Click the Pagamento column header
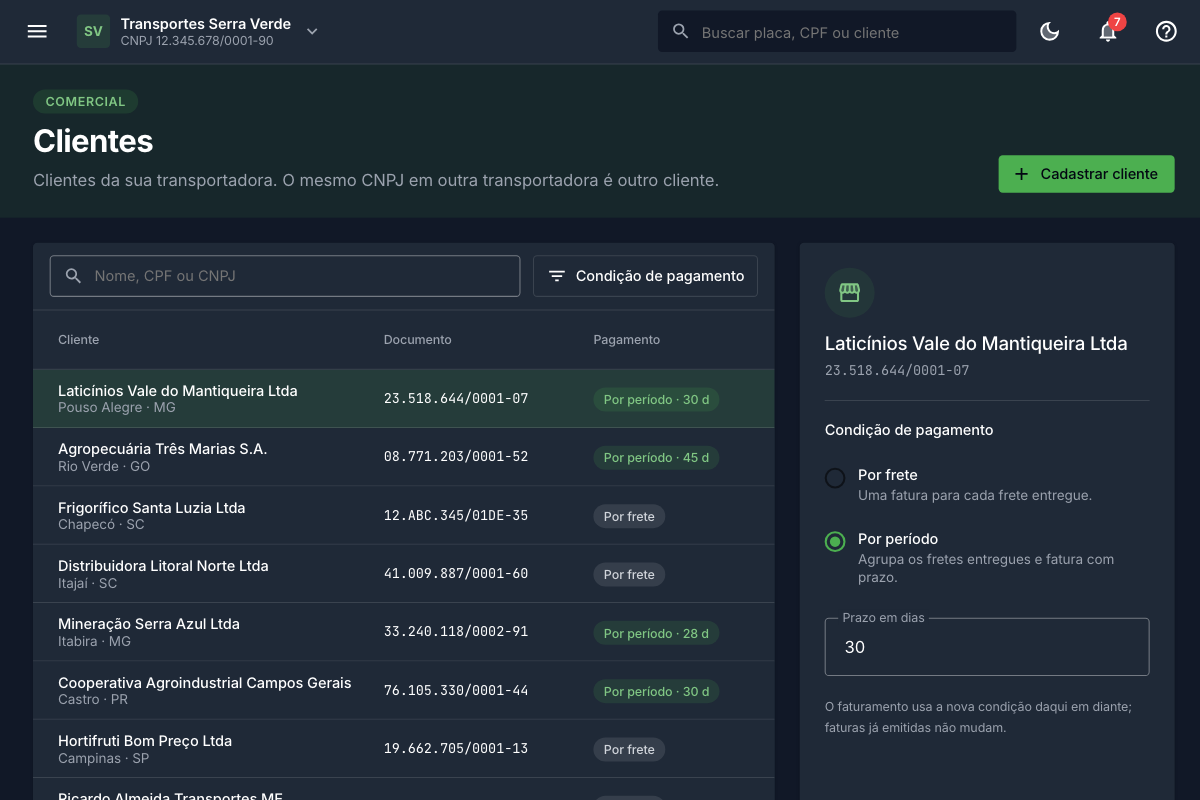 [x=627, y=340]
